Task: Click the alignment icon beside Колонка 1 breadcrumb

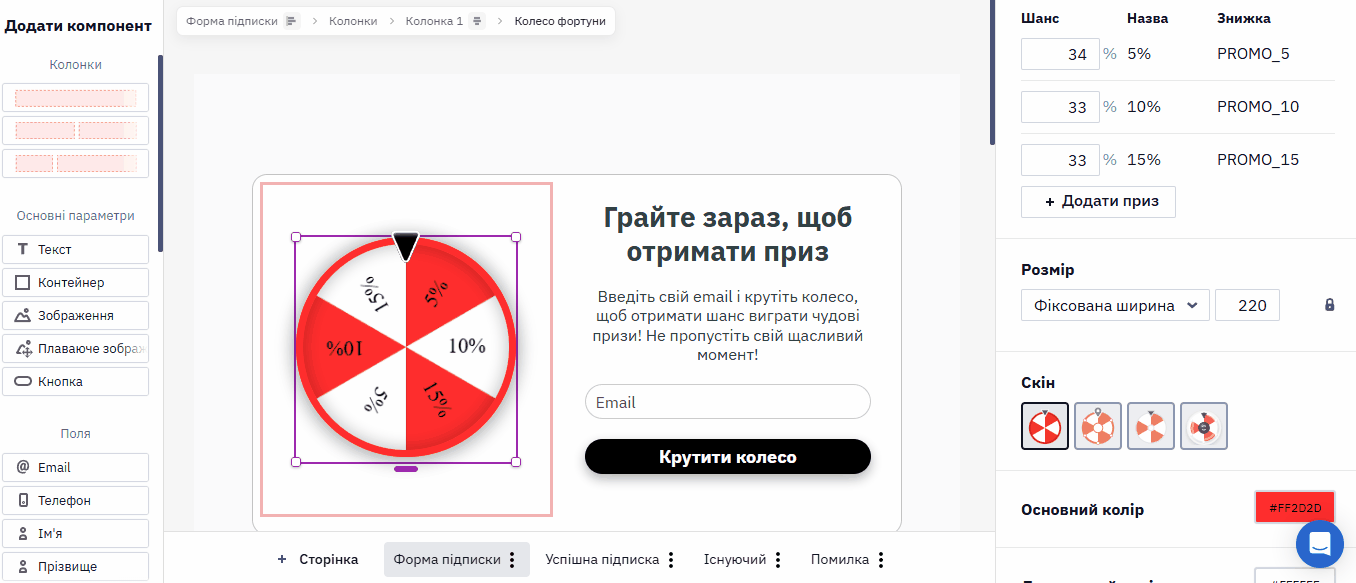Action: [477, 21]
